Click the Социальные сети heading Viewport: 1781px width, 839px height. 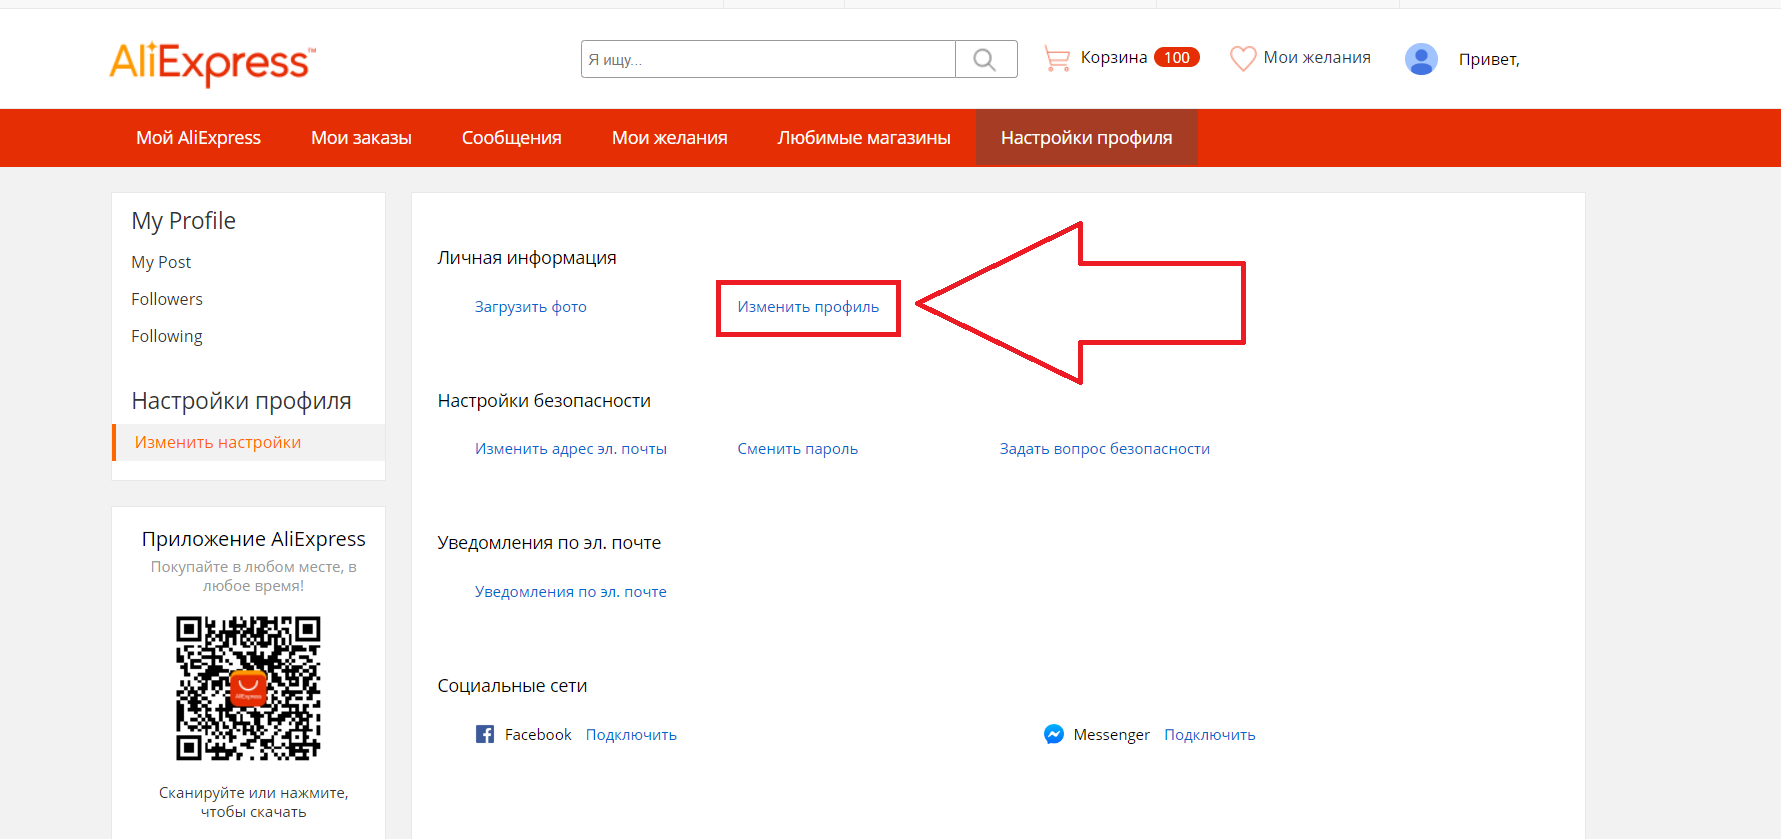point(512,685)
